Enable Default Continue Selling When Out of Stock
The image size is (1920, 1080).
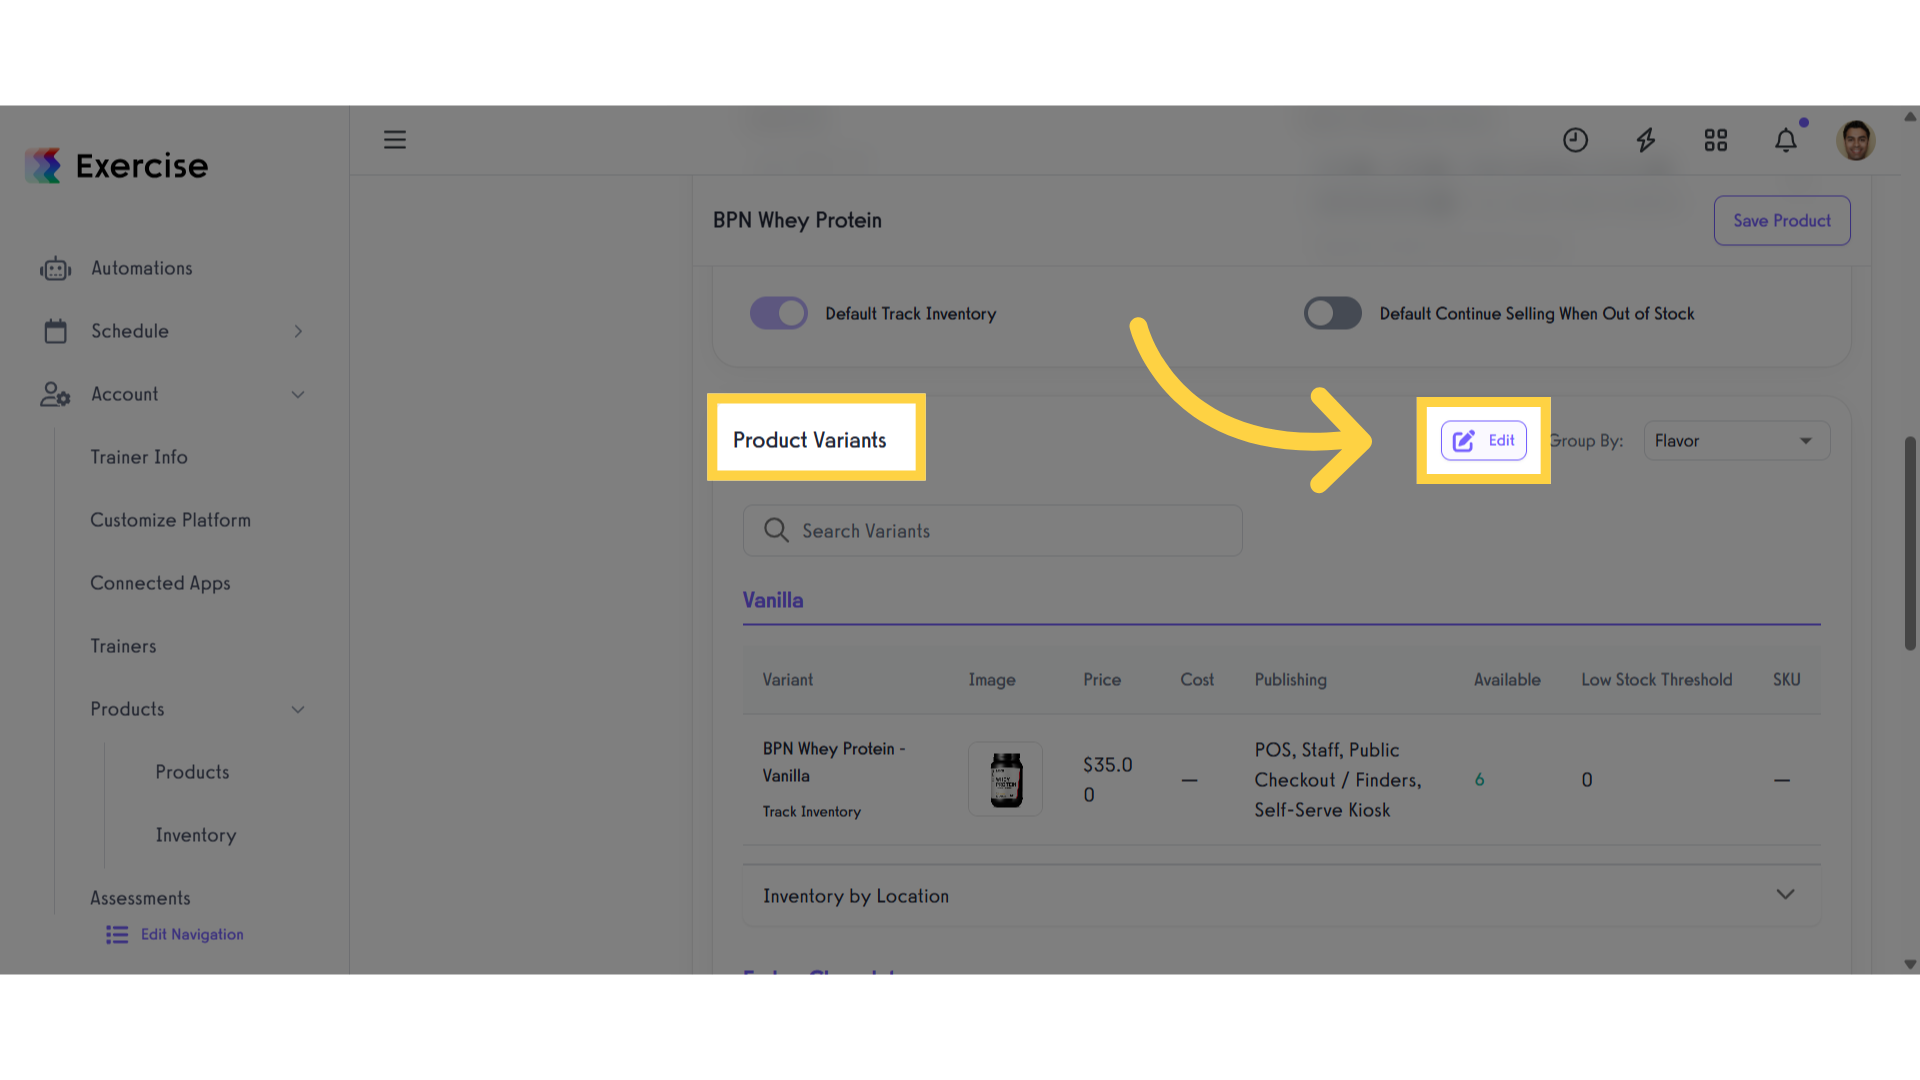coord(1332,313)
